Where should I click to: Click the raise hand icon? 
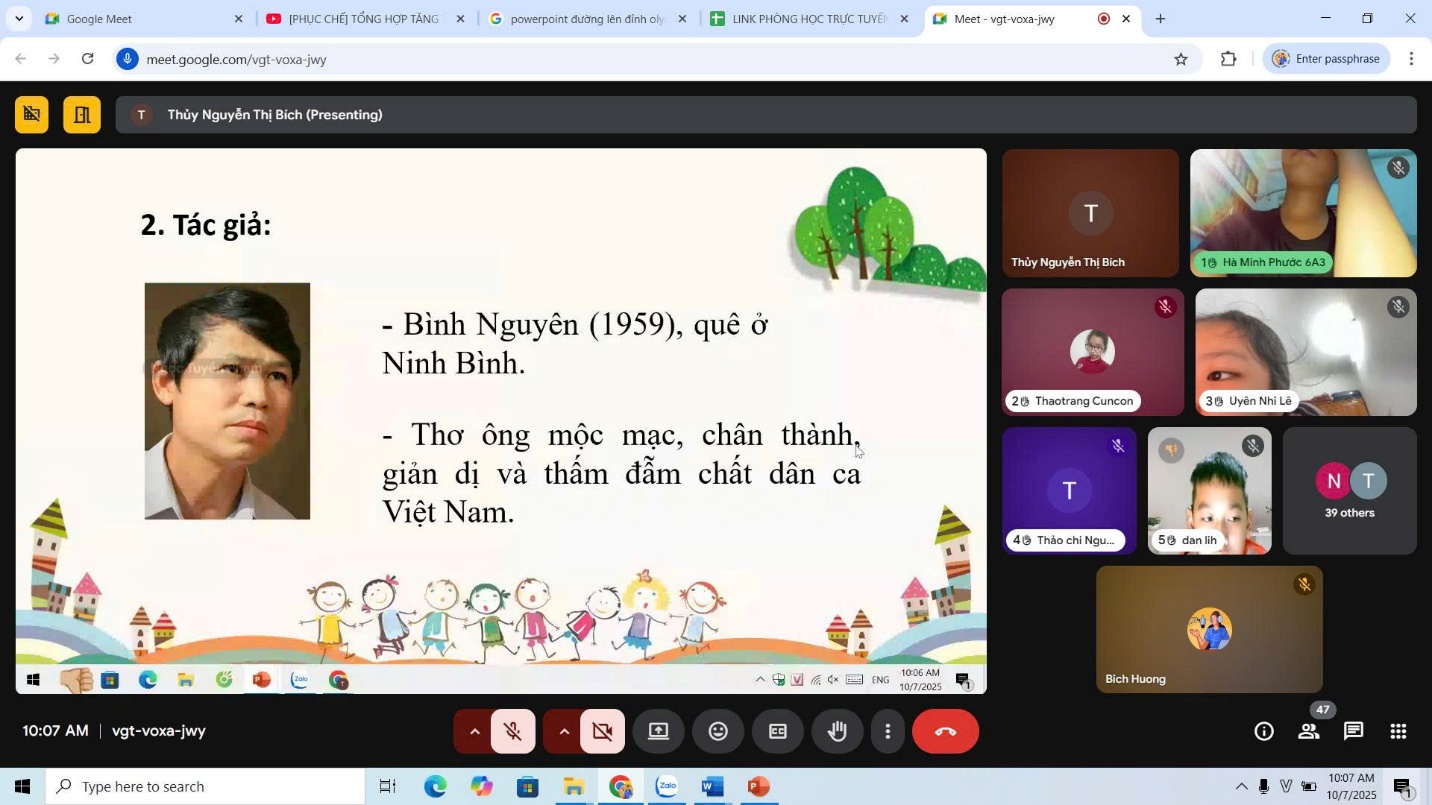coord(837,731)
